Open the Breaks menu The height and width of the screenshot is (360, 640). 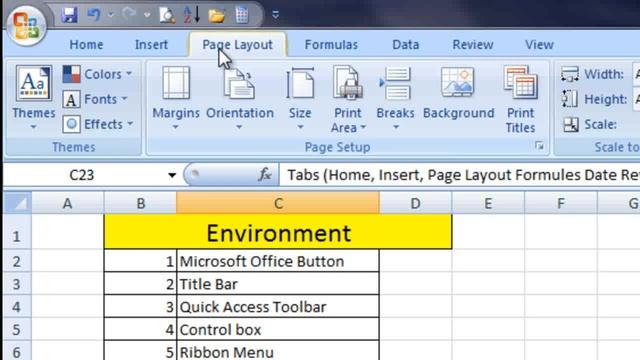(395, 98)
